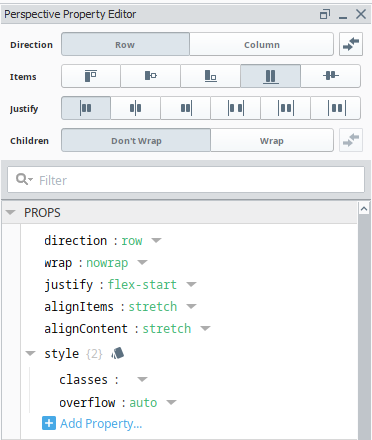The width and height of the screenshot is (372, 440).
Task: Switch Direction to Column
Action: coord(262,44)
